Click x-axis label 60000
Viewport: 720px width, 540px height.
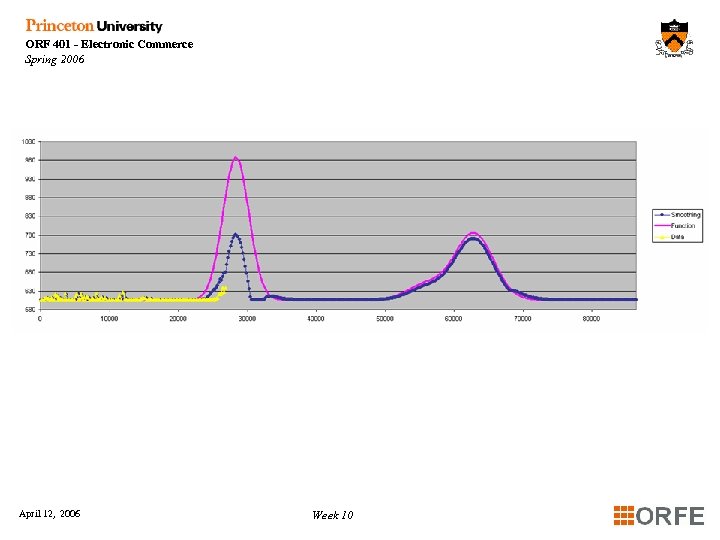tap(454, 319)
